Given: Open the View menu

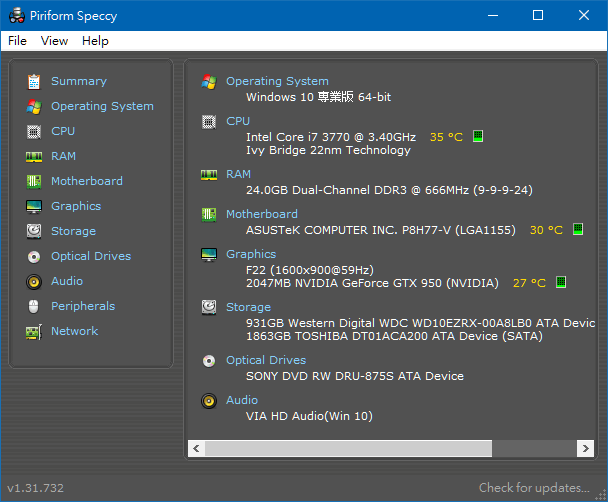Looking at the screenshot, I should 54,41.
